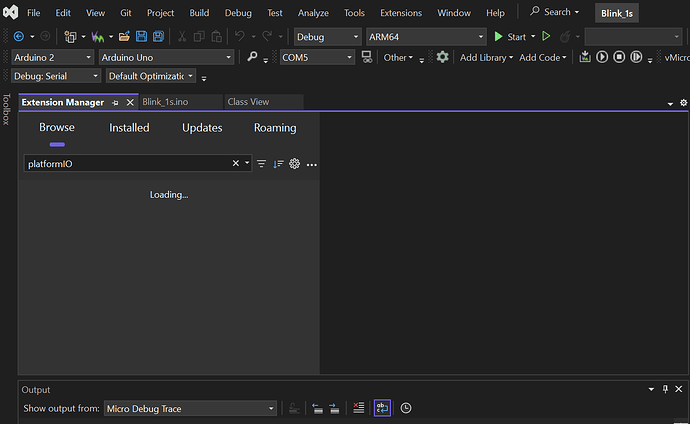
Task: Click the Undo arrow icon
Action: pos(240,36)
